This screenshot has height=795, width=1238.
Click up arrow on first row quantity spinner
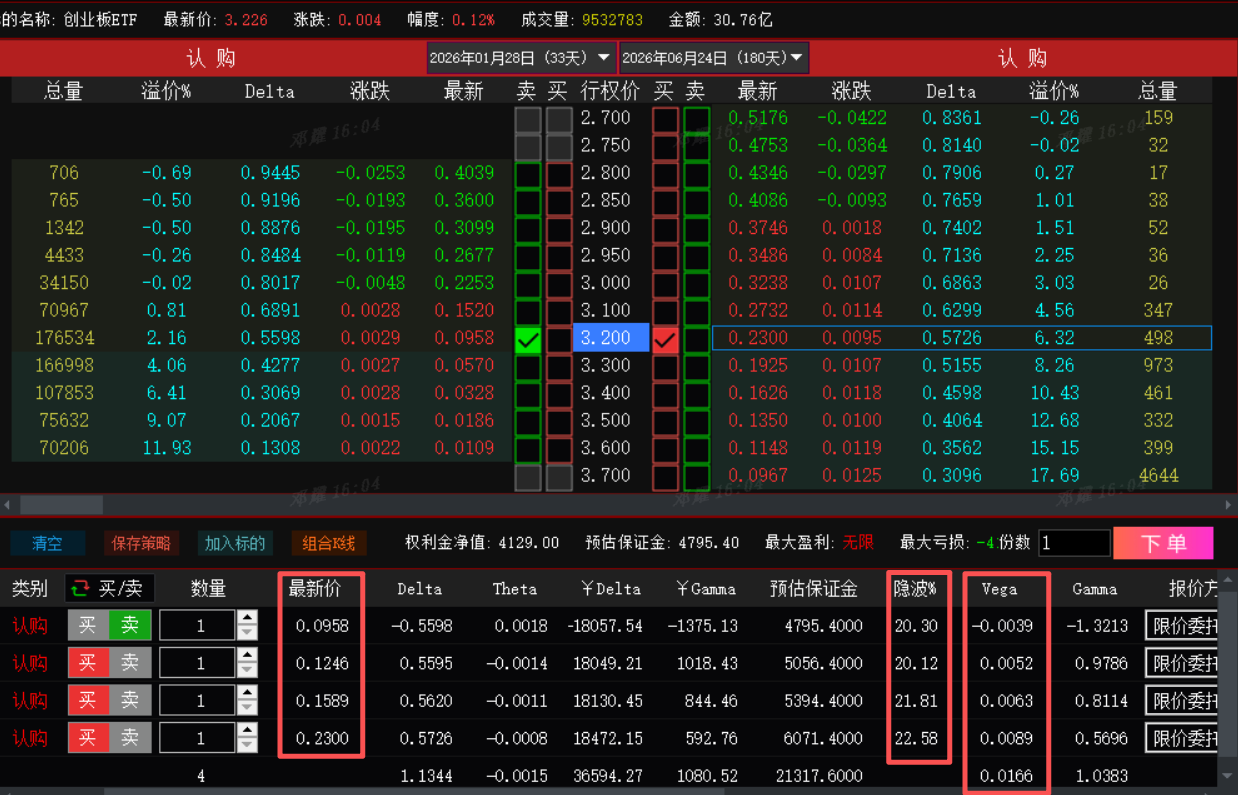tap(247, 619)
